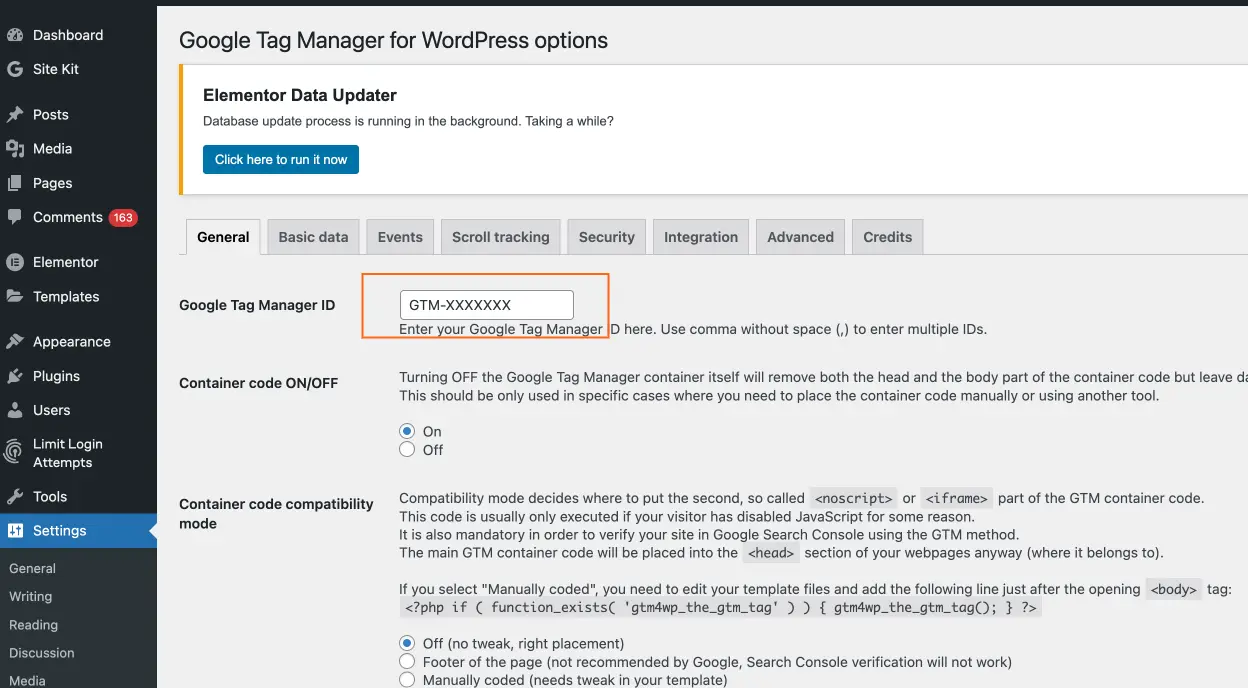
Task: Click the Elementor circle E icon
Action: tap(15, 262)
